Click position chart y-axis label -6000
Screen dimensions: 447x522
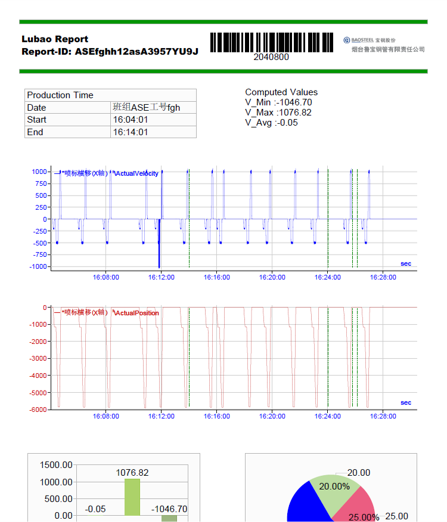coord(38,409)
